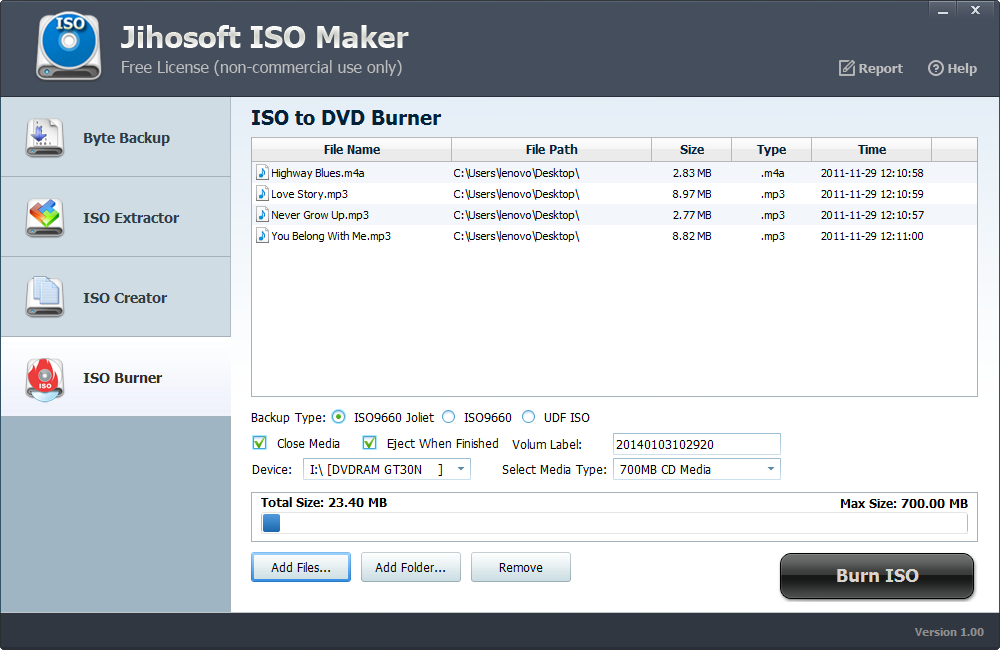Go to the ISO Creator tab
Screen dimensions: 1000x650
click(x=115, y=297)
